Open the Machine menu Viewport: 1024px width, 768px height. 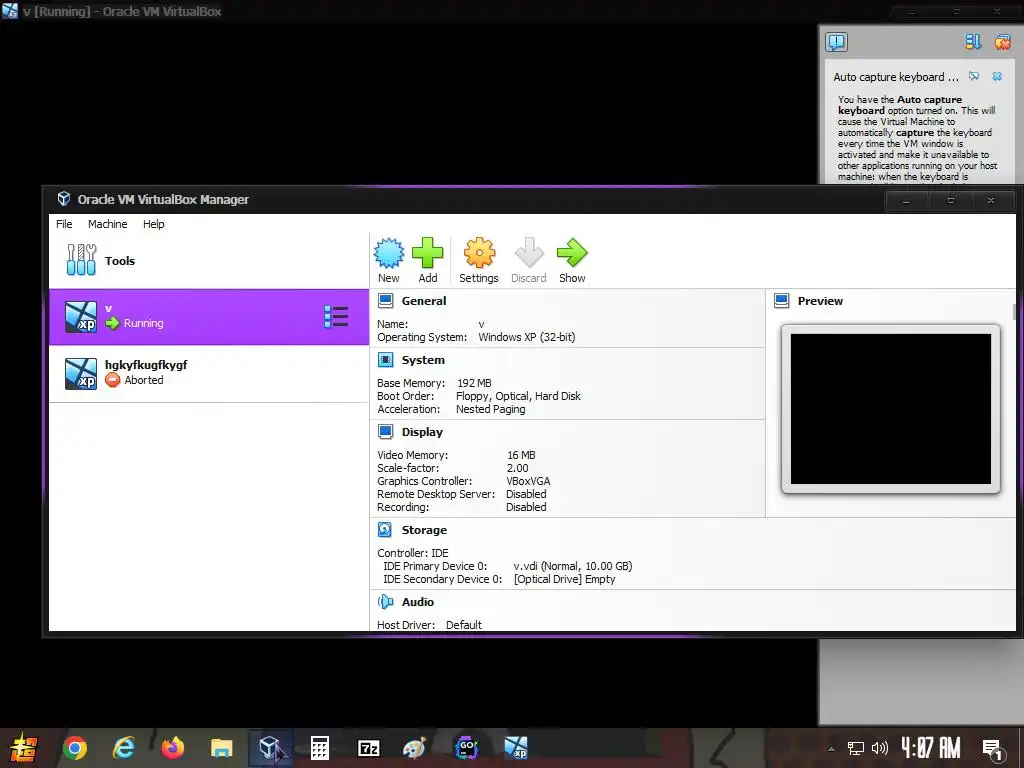click(108, 224)
